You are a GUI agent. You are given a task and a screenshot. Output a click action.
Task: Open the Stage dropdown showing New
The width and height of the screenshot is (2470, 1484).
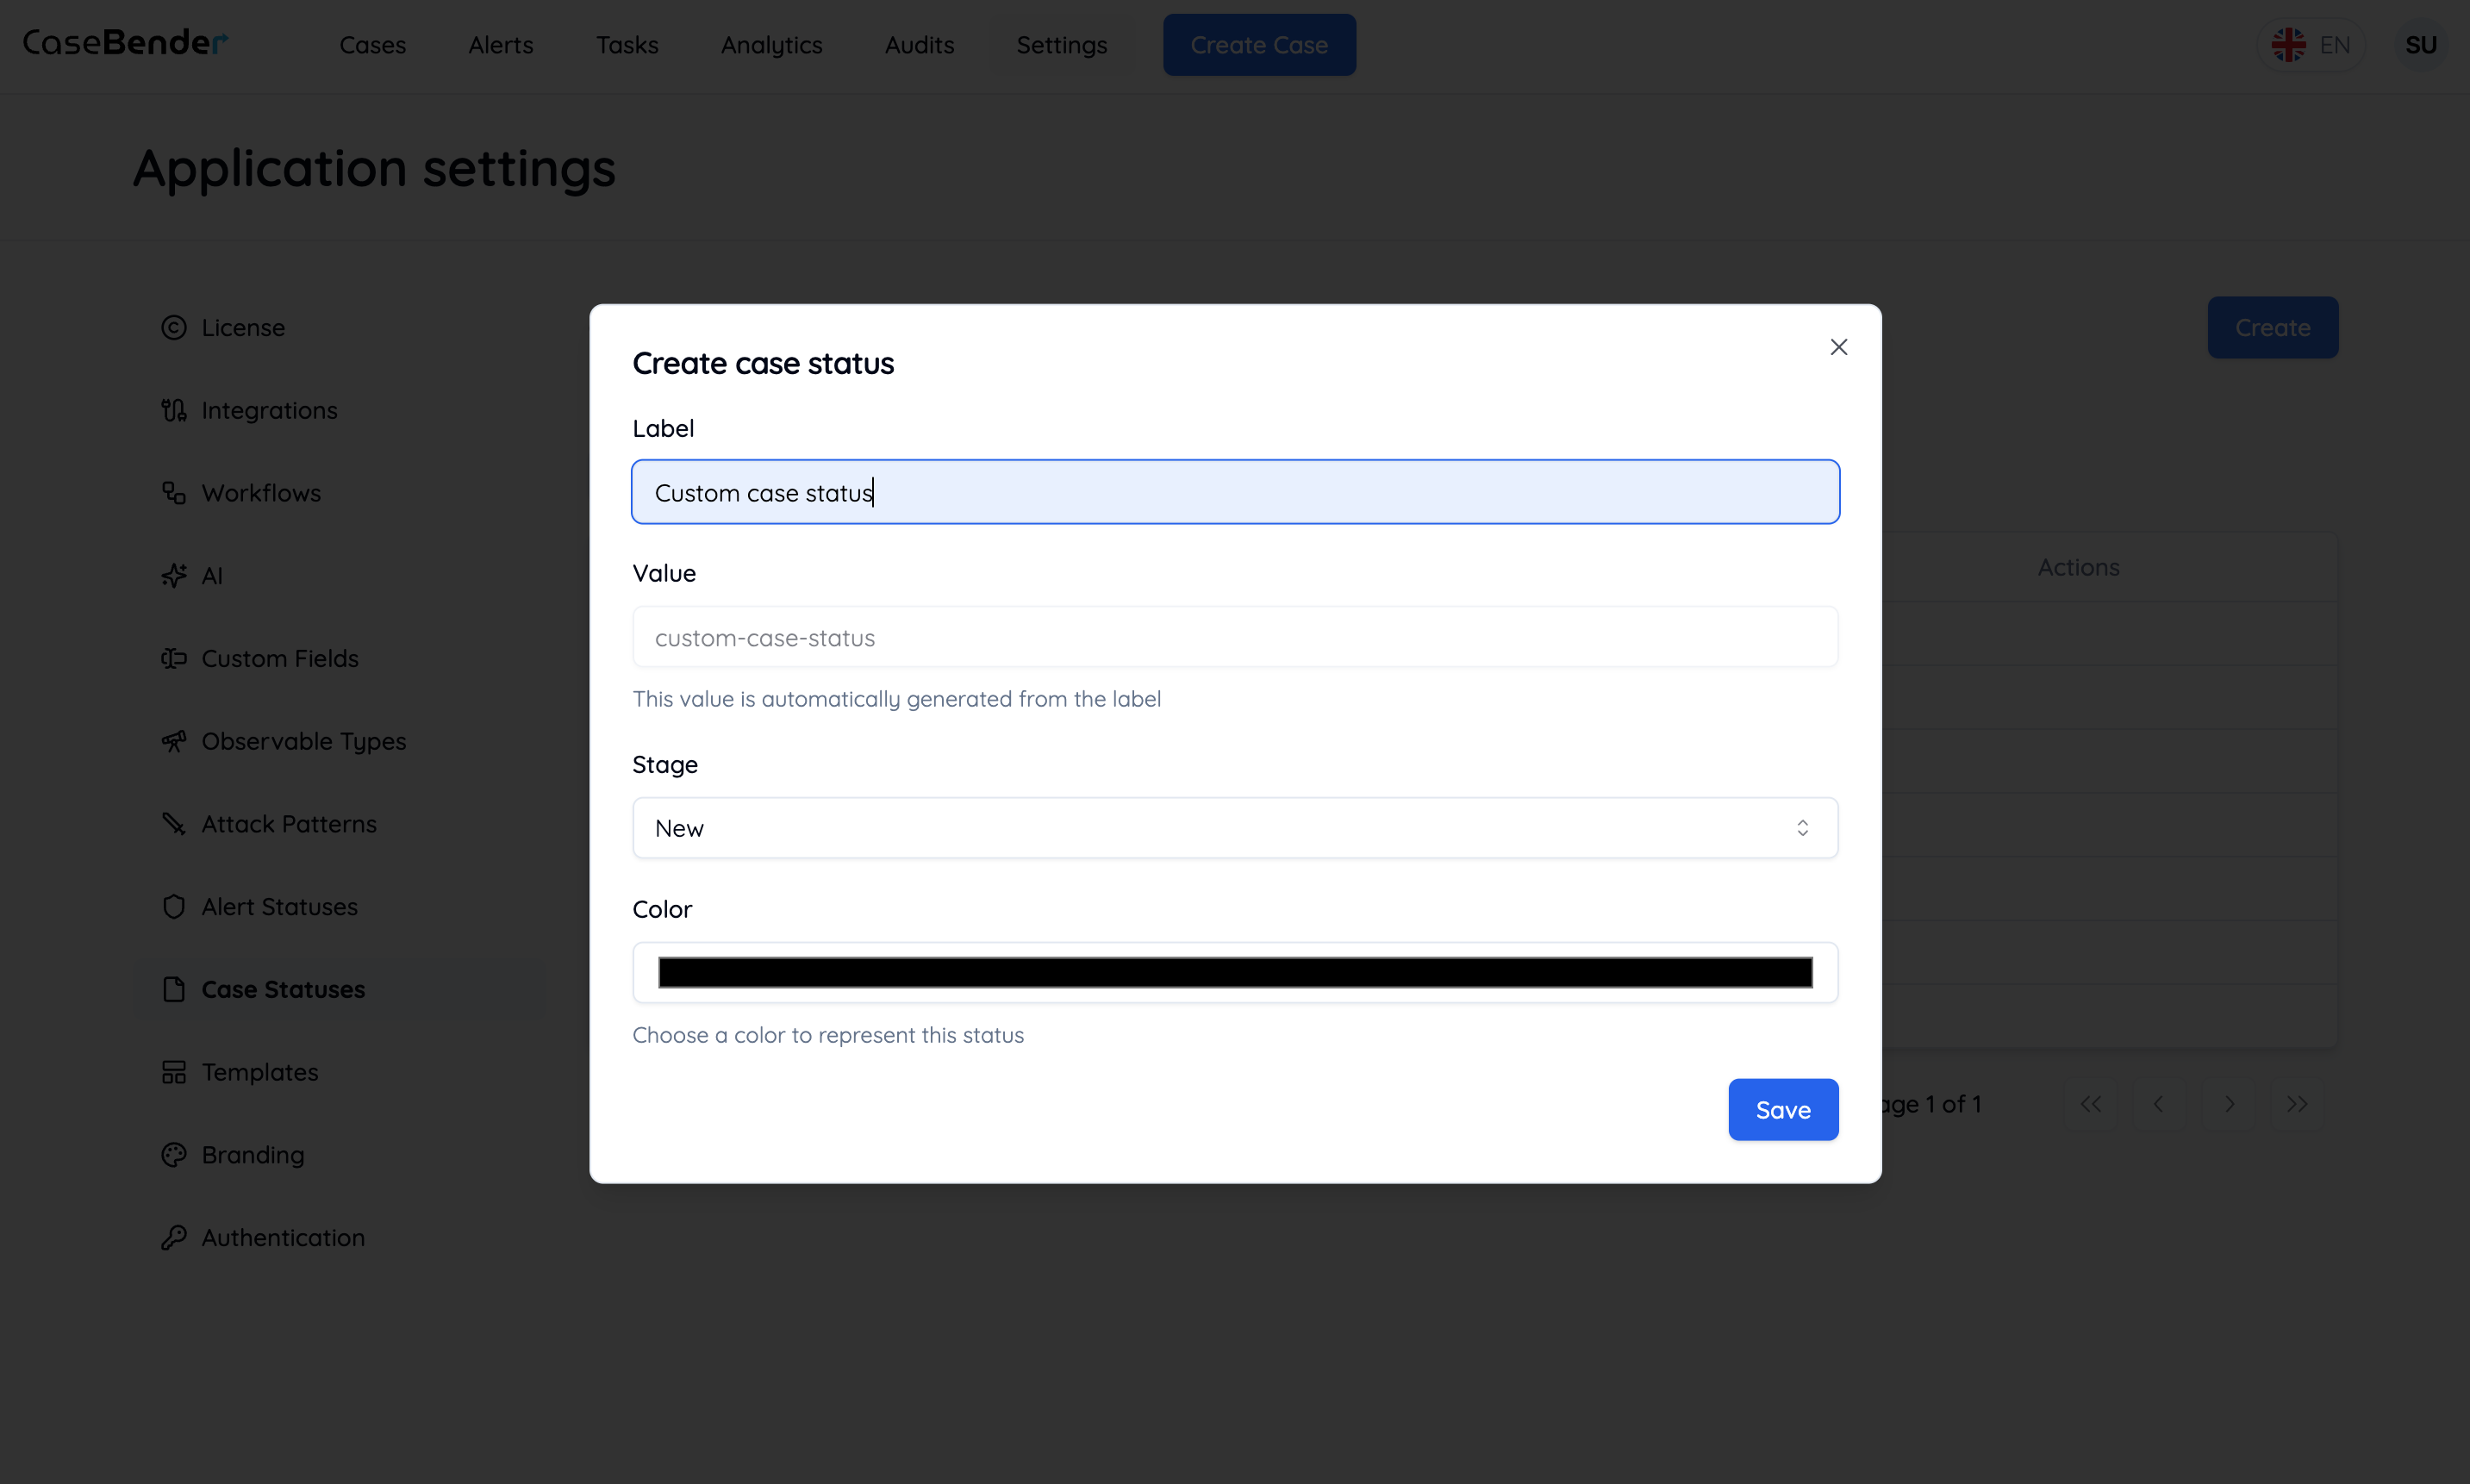tap(1234, 827)
